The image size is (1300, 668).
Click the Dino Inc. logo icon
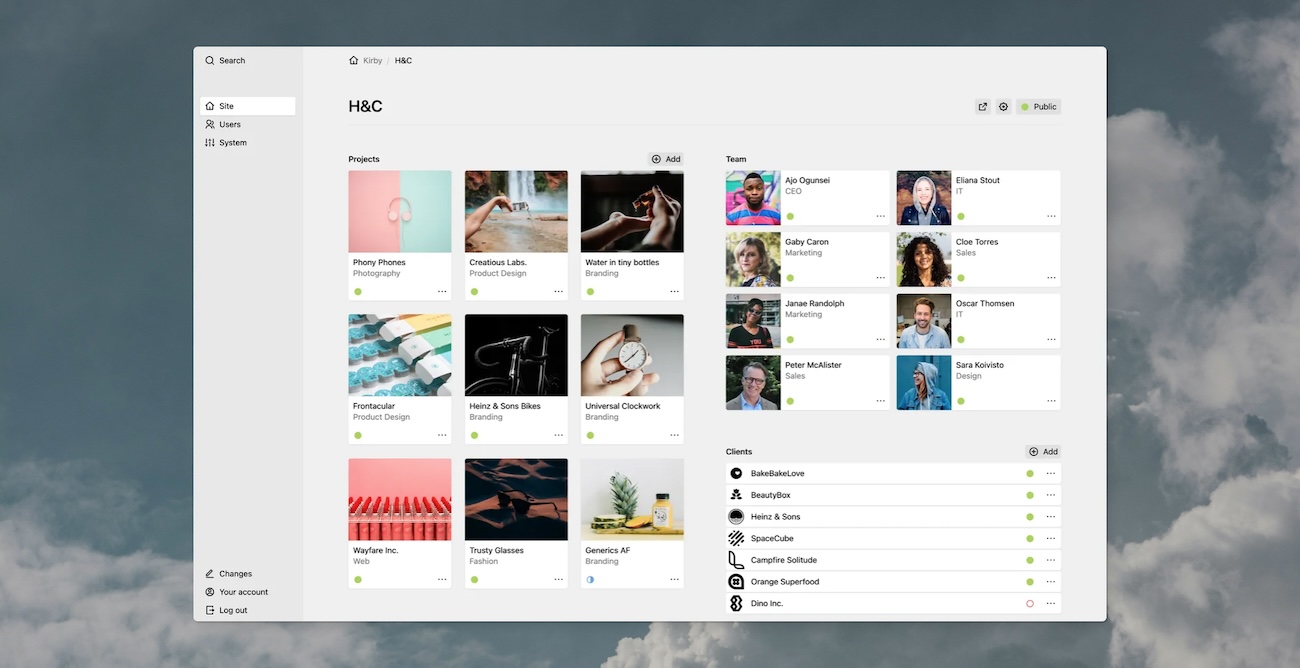736,604
